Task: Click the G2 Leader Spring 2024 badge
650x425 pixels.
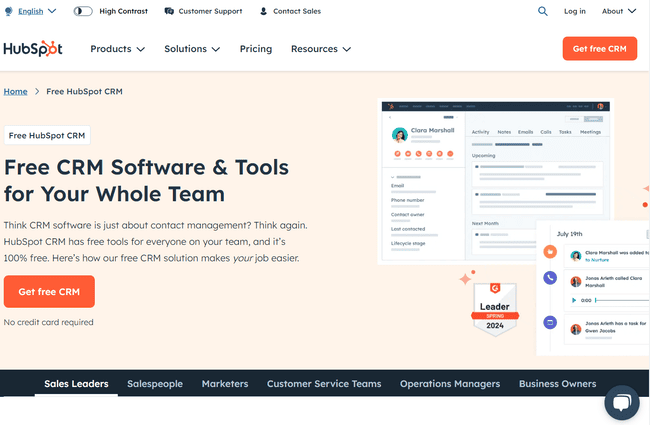Action: click(495, 309)
